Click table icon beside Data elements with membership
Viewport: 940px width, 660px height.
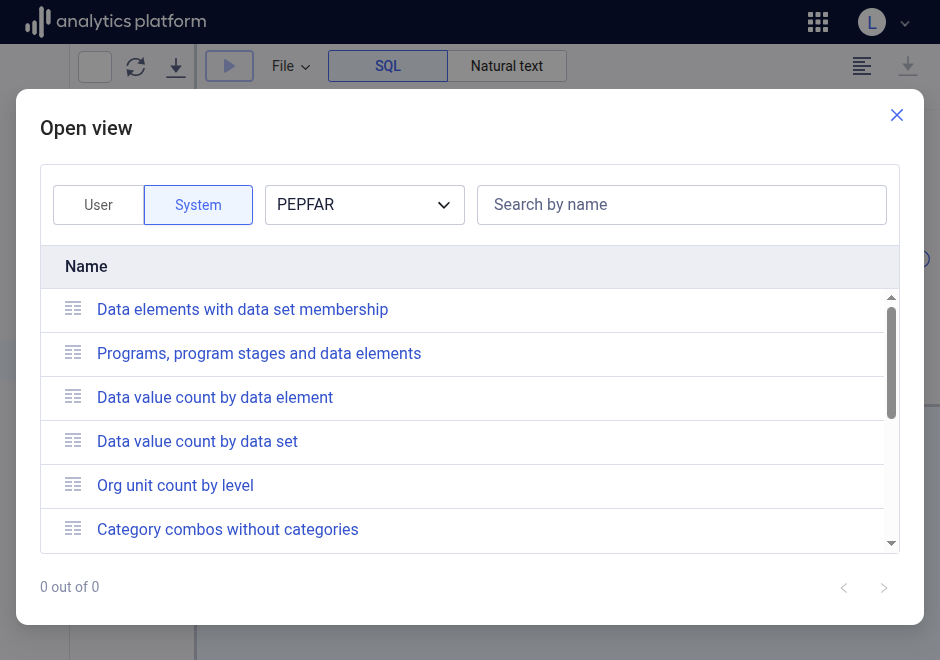pyautogui.click(x=73, y=309)
